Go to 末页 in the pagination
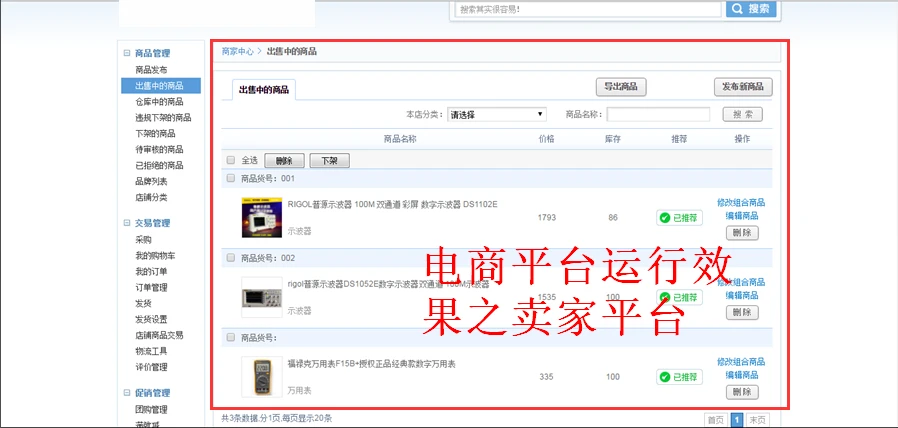 tap(759, 420)
